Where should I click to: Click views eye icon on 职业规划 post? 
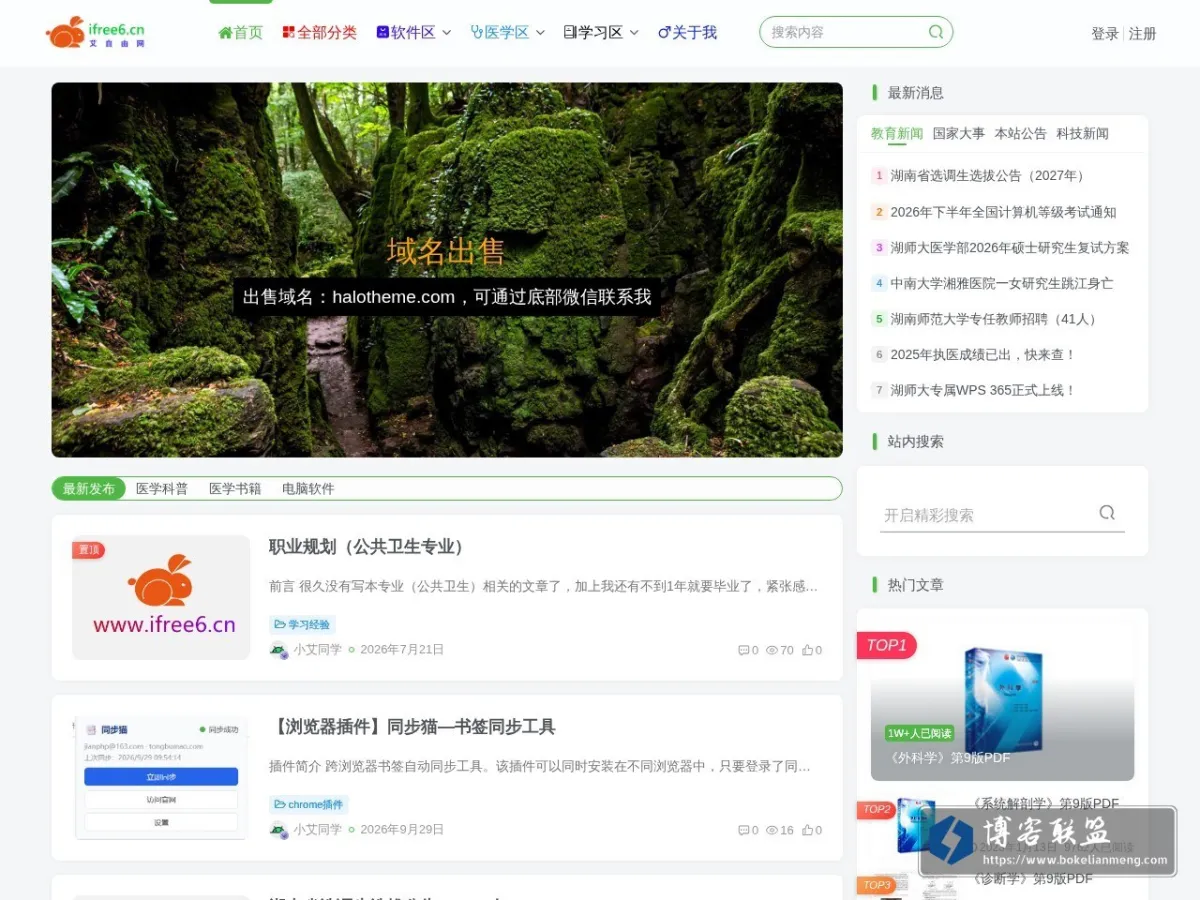tap(772, 650)
